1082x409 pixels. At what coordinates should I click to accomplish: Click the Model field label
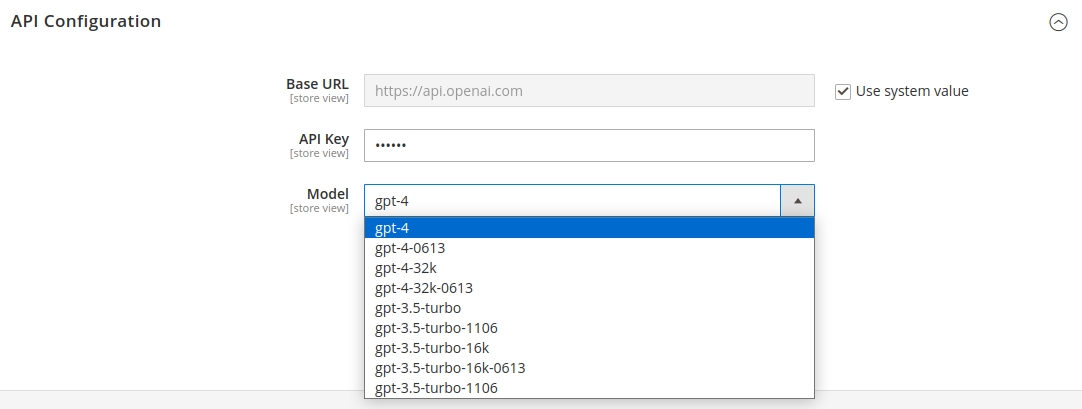327,194
